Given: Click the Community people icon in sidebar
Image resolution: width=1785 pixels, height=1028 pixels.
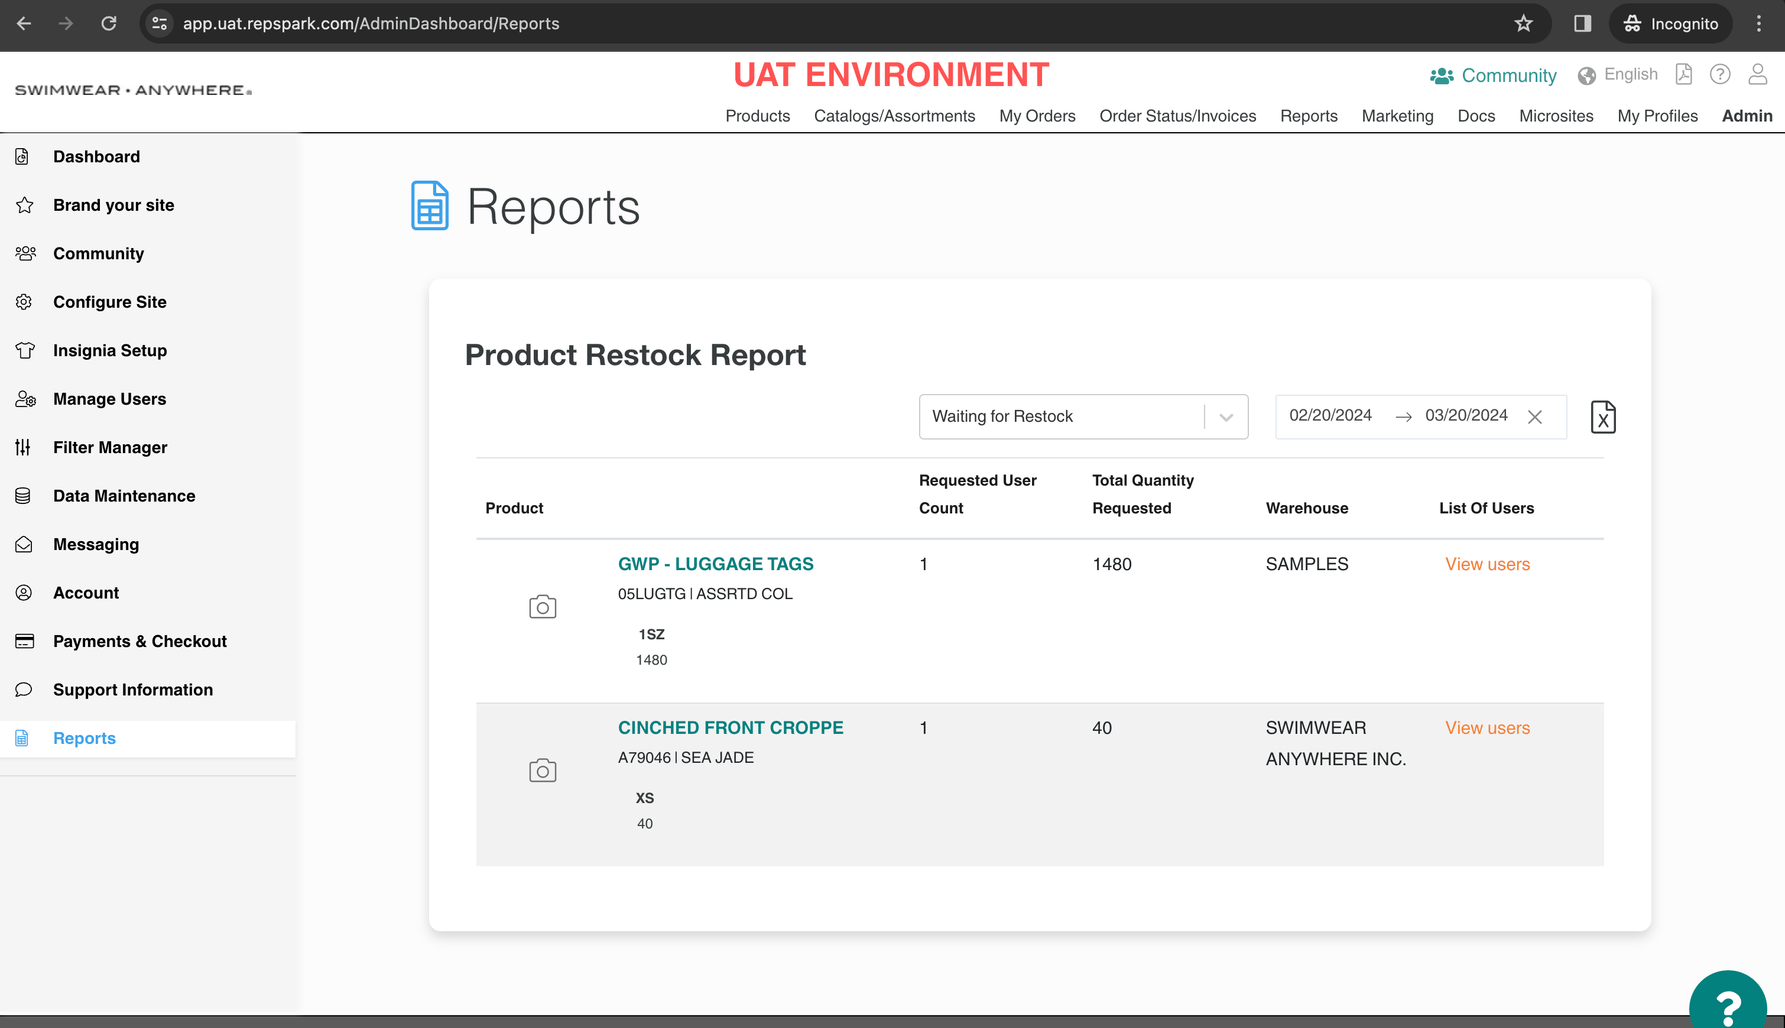Looking at the screenshot, I should click(26, 253).
